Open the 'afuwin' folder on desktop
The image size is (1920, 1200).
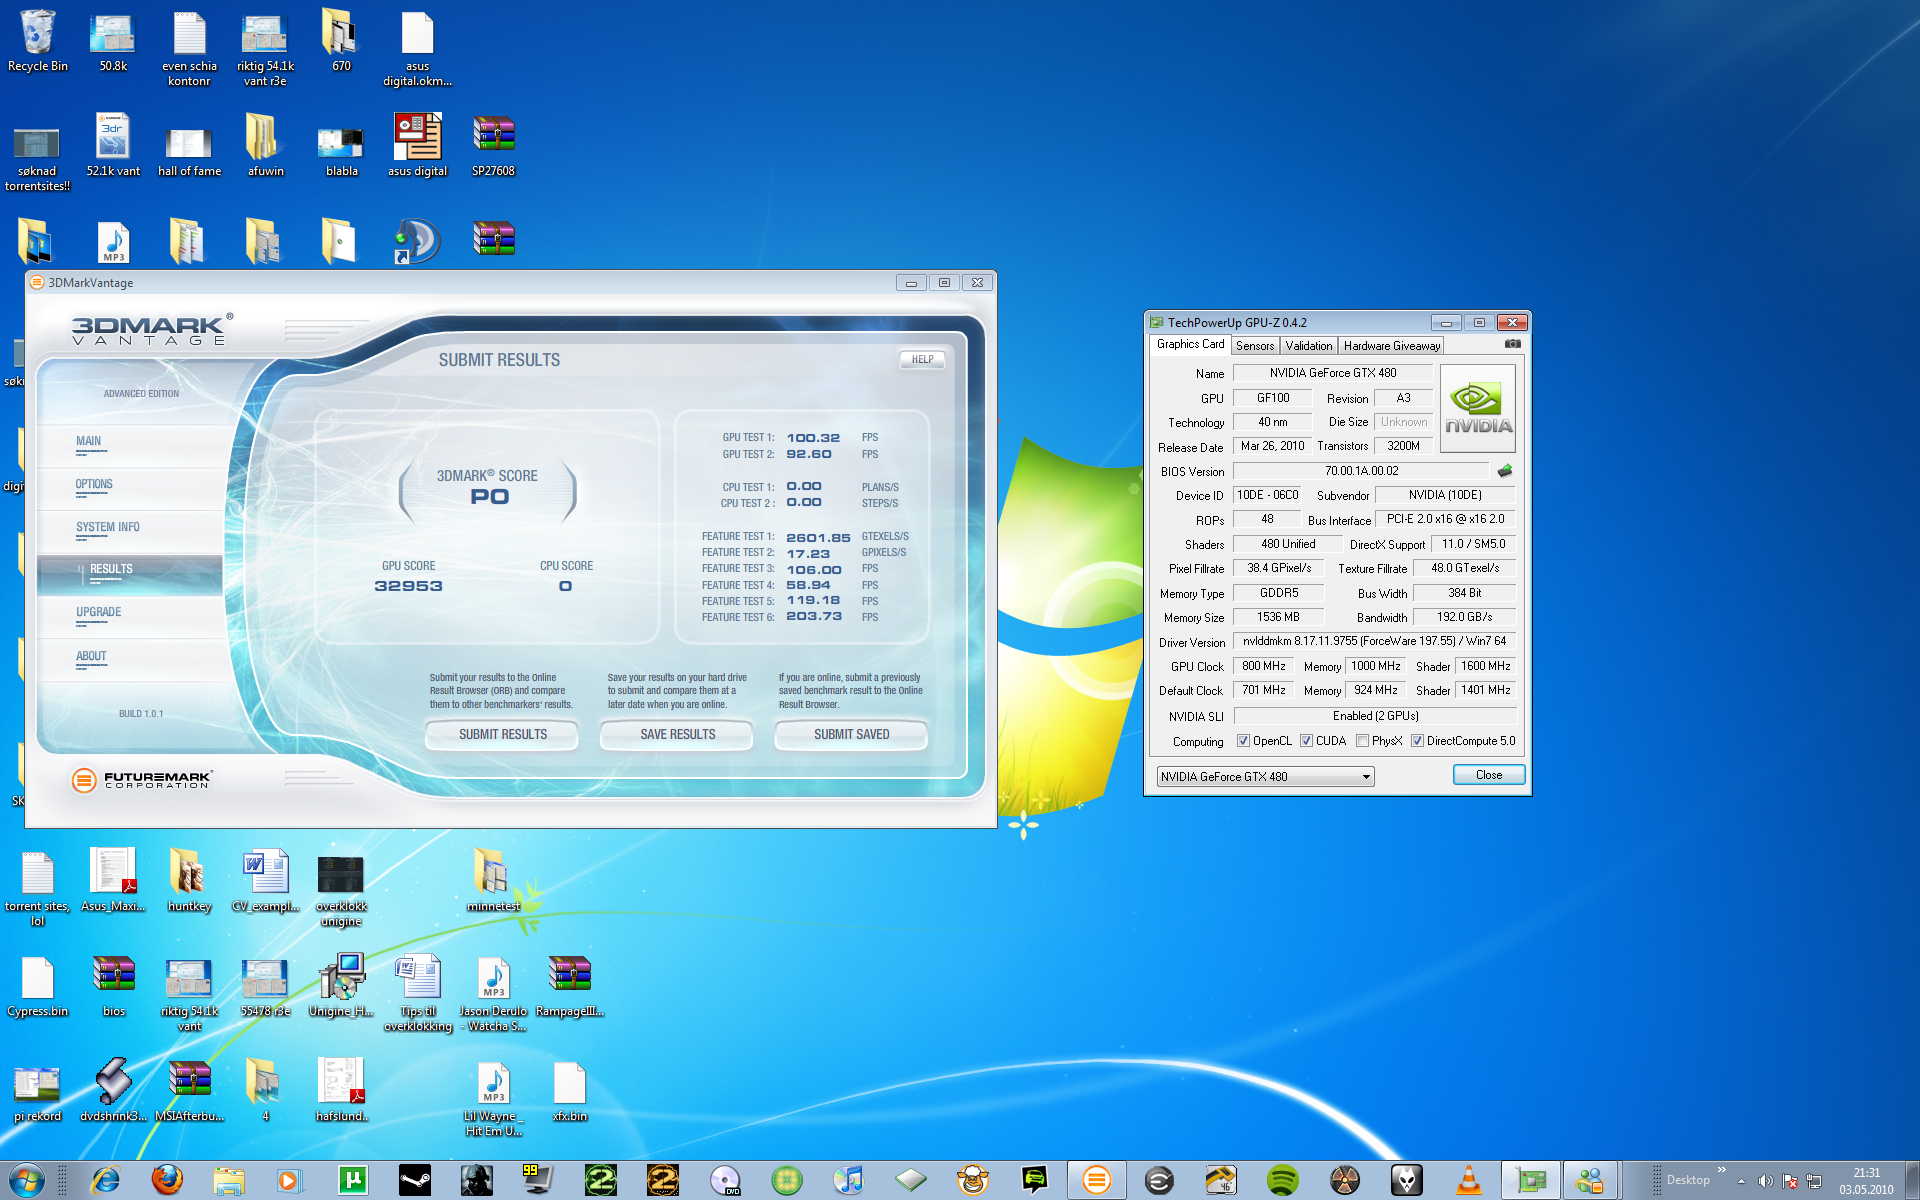tap(265, 146)
